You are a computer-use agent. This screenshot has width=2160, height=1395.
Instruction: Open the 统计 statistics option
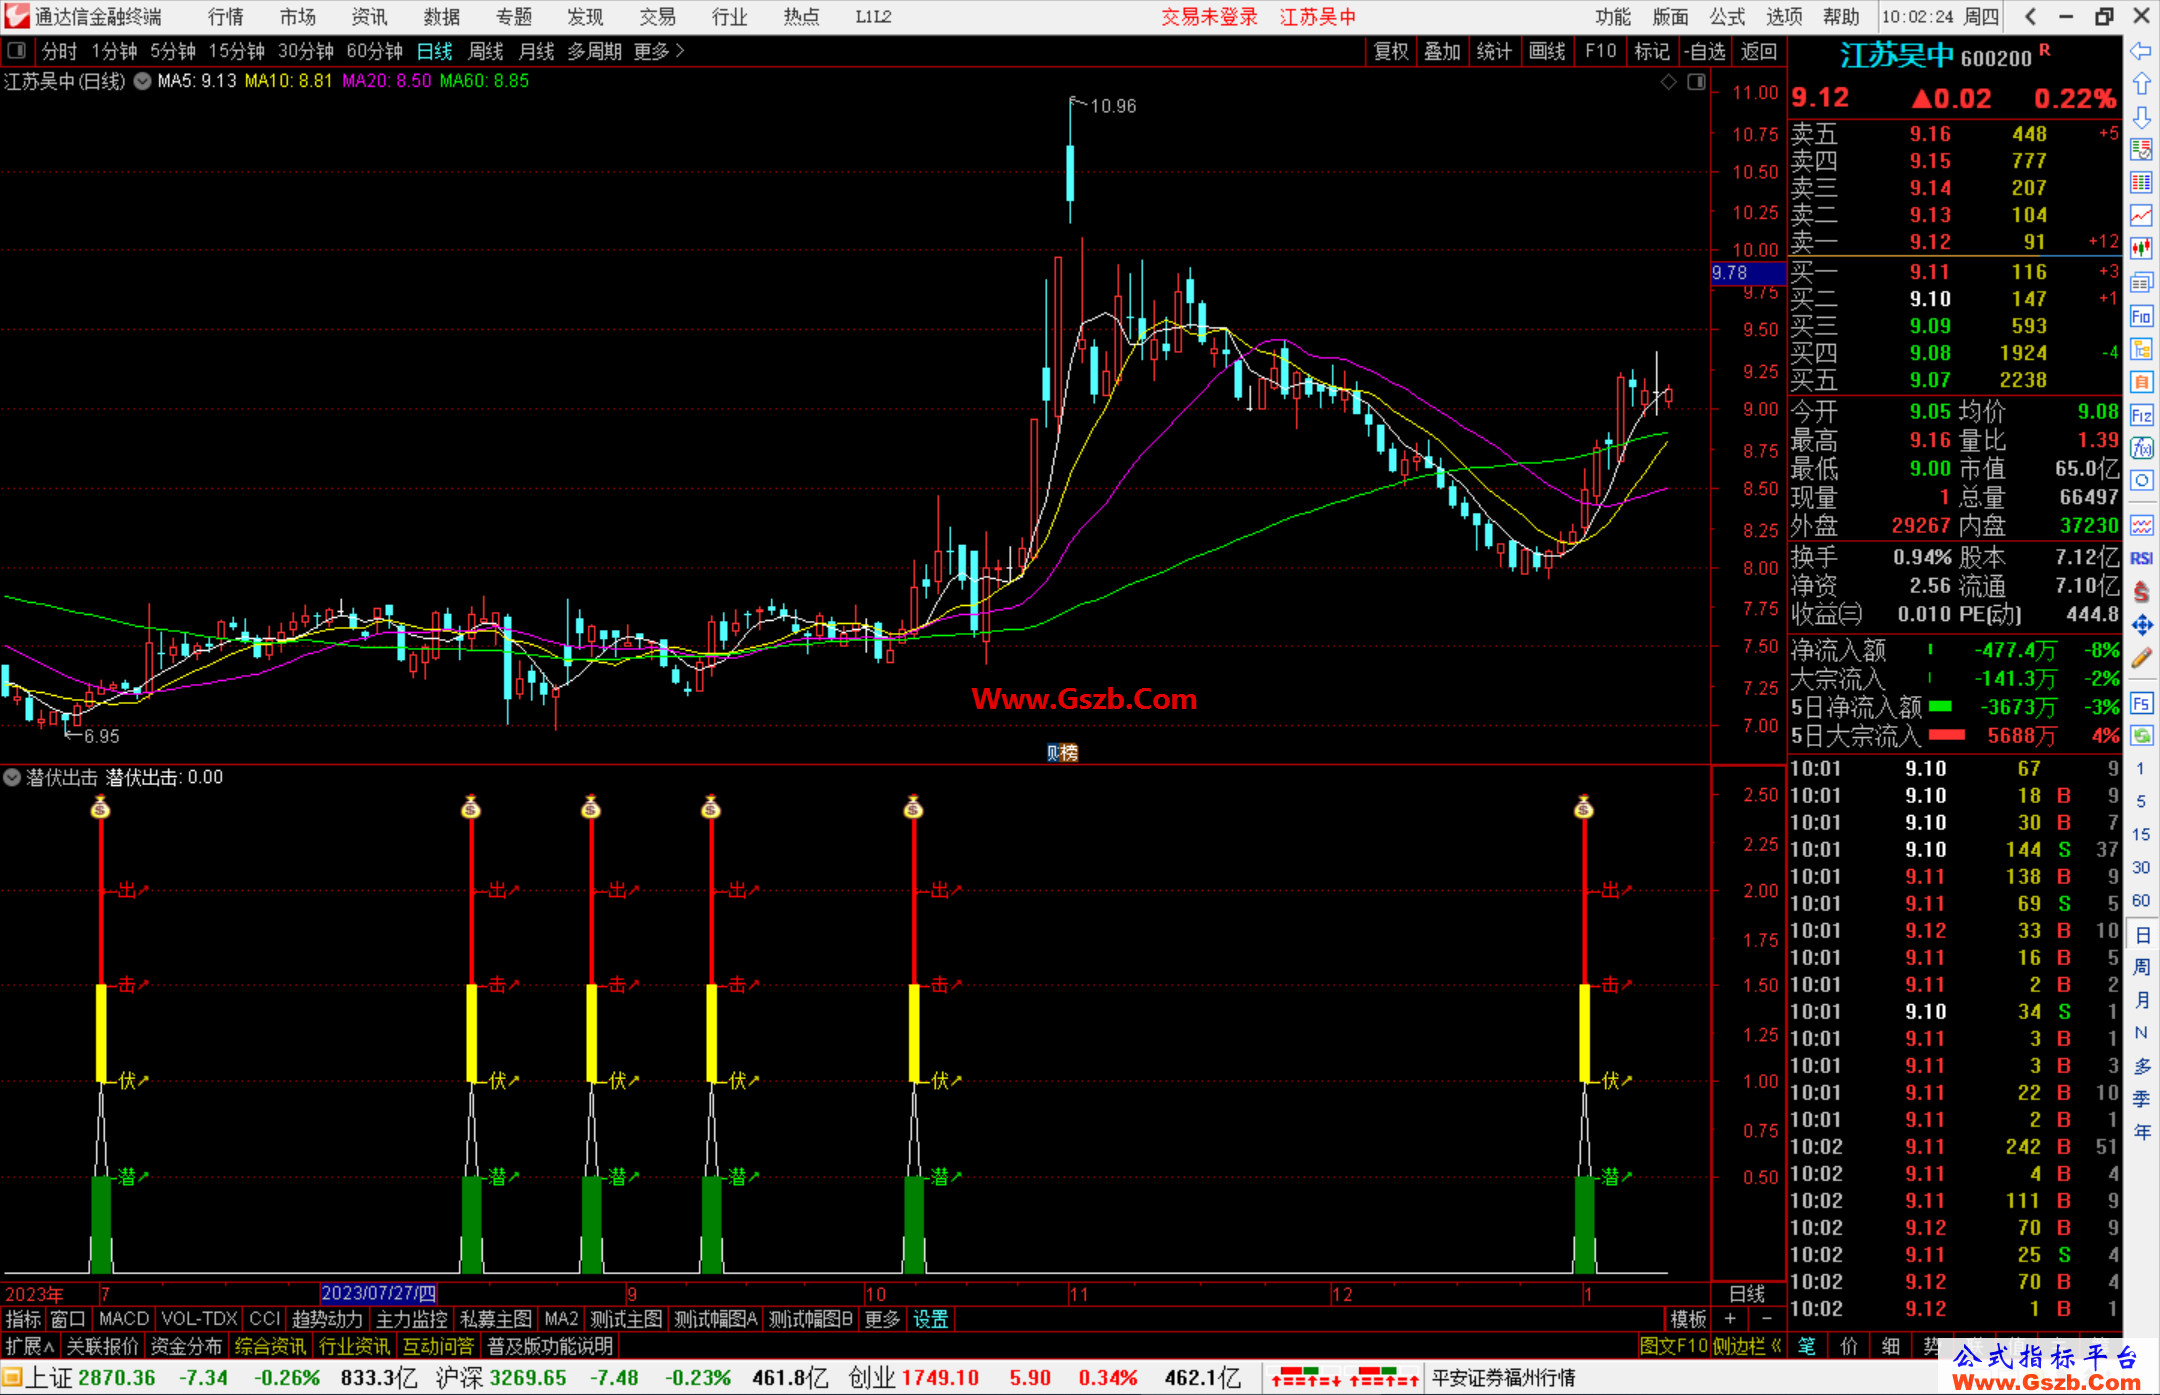1494,51
